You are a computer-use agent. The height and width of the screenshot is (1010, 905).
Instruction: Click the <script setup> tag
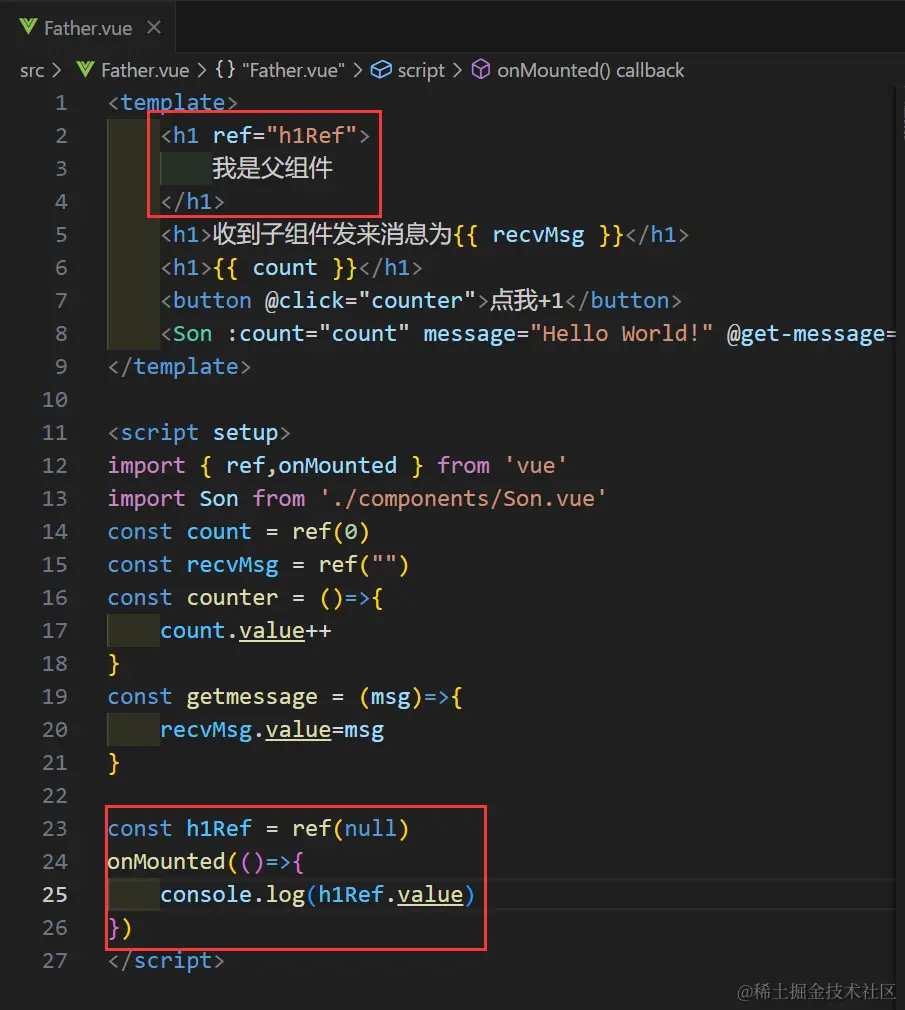[198, 433]
